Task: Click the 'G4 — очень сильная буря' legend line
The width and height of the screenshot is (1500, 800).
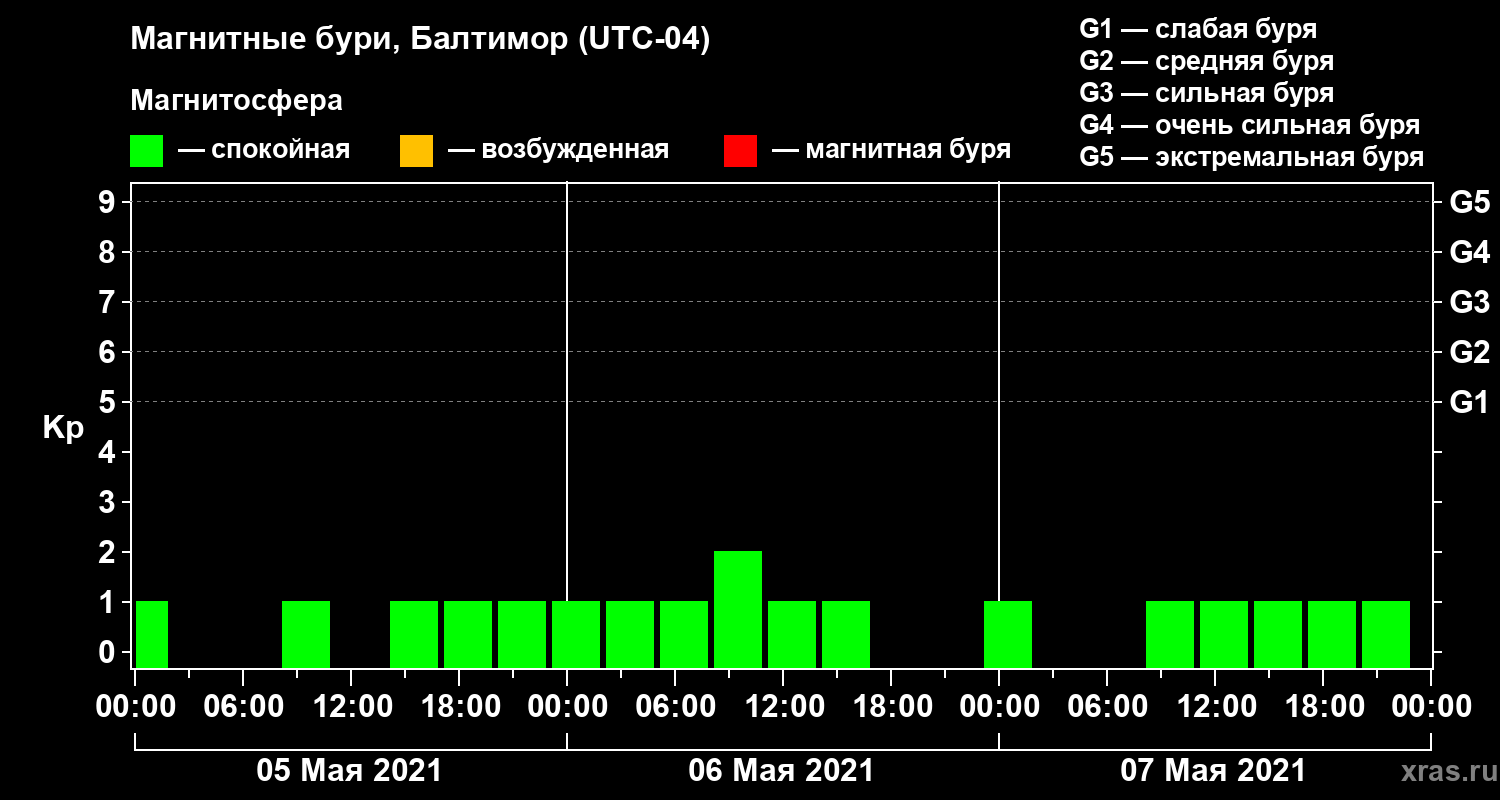Action: [1250, 125]
